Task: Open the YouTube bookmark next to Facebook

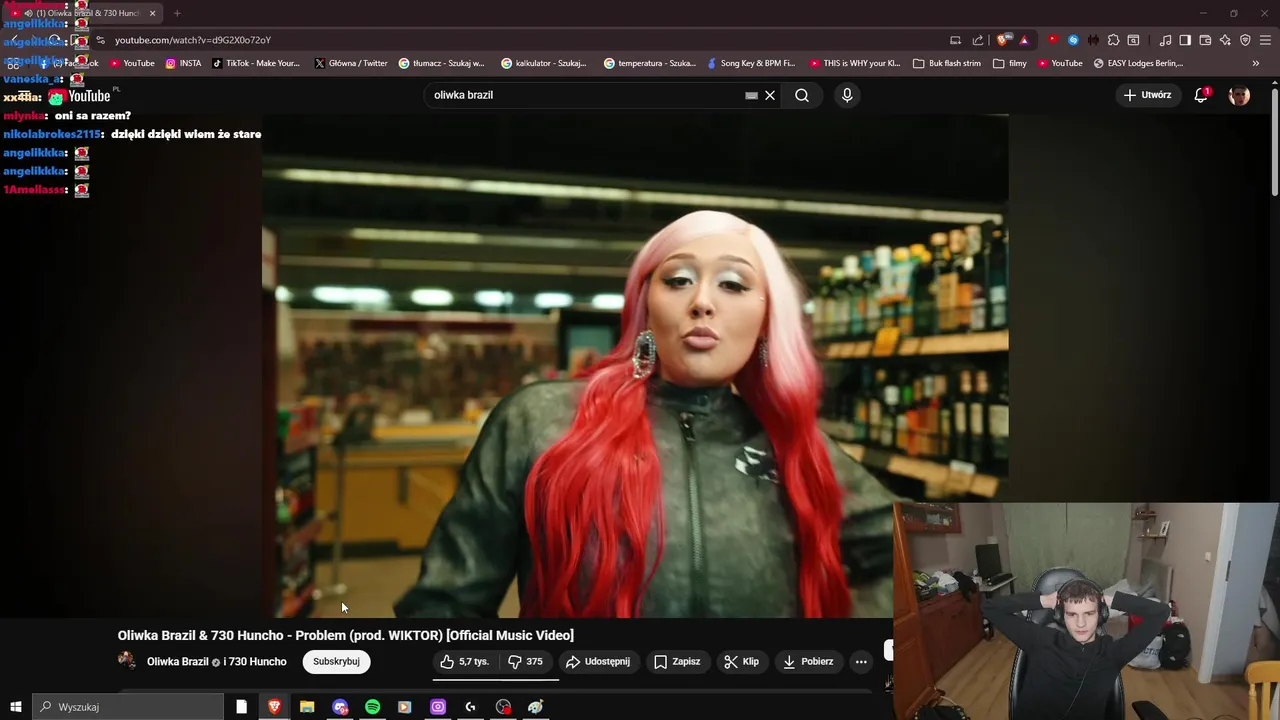Action: pyautogui.click(x=132, y=63)
